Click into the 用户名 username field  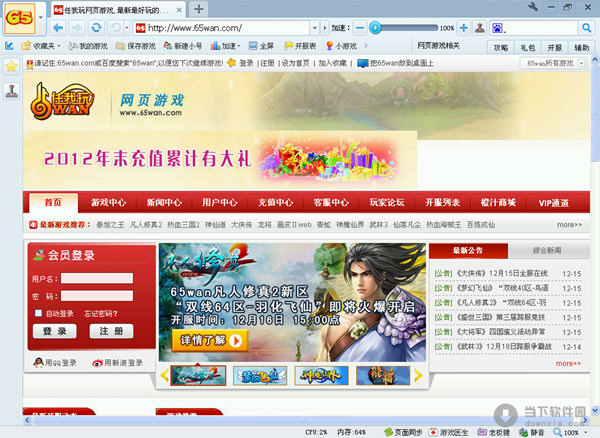click(97, 278)
